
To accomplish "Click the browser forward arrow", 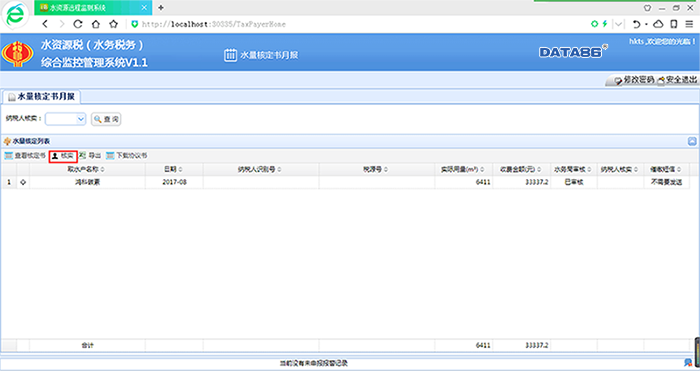I will click(x=62, y=24).
